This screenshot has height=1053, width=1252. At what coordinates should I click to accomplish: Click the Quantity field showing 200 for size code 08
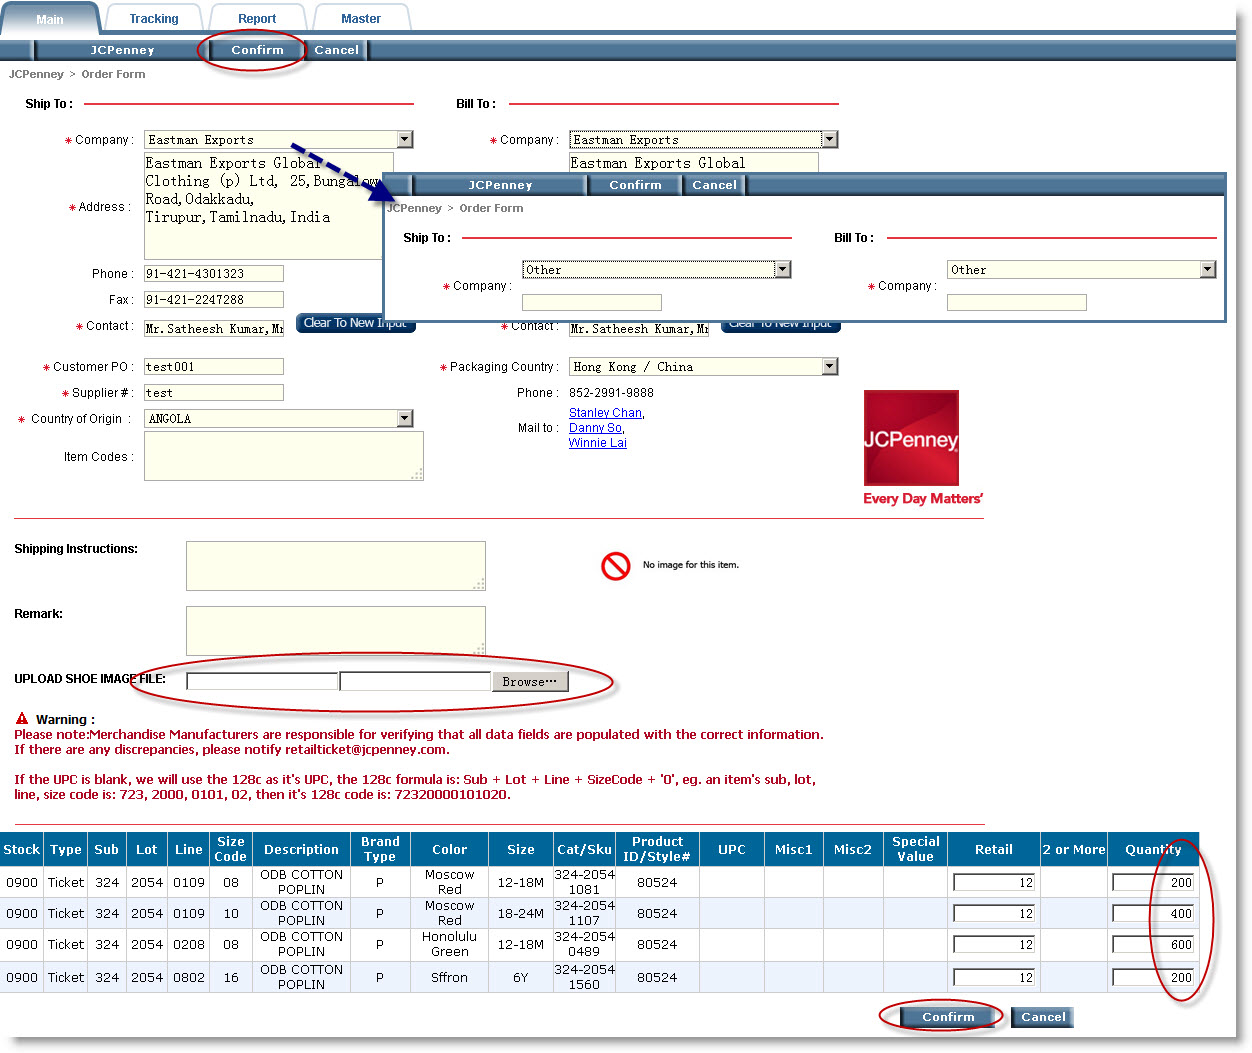(1153, 883)
